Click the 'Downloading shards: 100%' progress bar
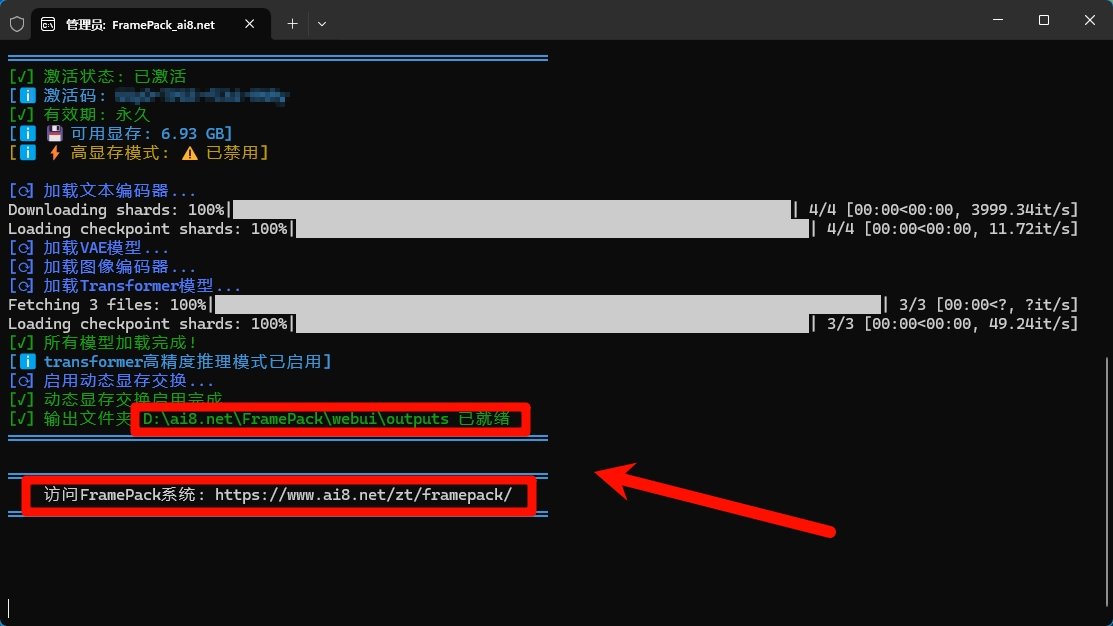 pyautogui.click(x=511, y=209)
